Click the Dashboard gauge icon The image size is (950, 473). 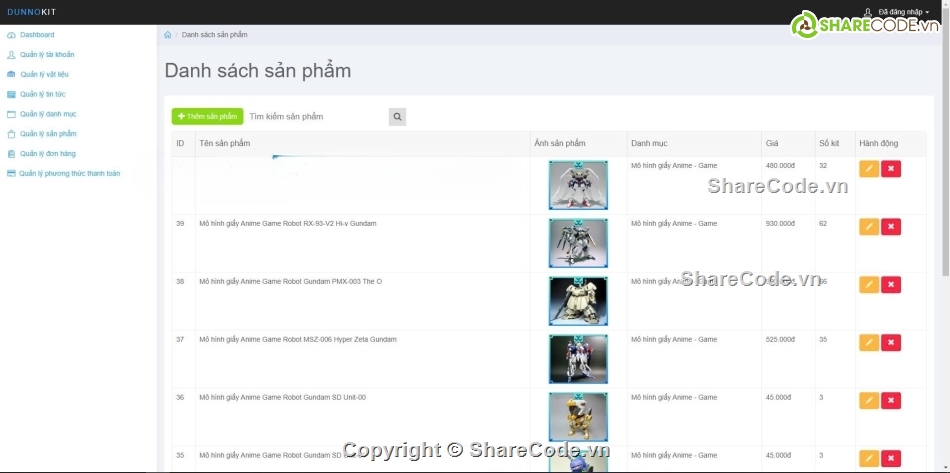11,35
